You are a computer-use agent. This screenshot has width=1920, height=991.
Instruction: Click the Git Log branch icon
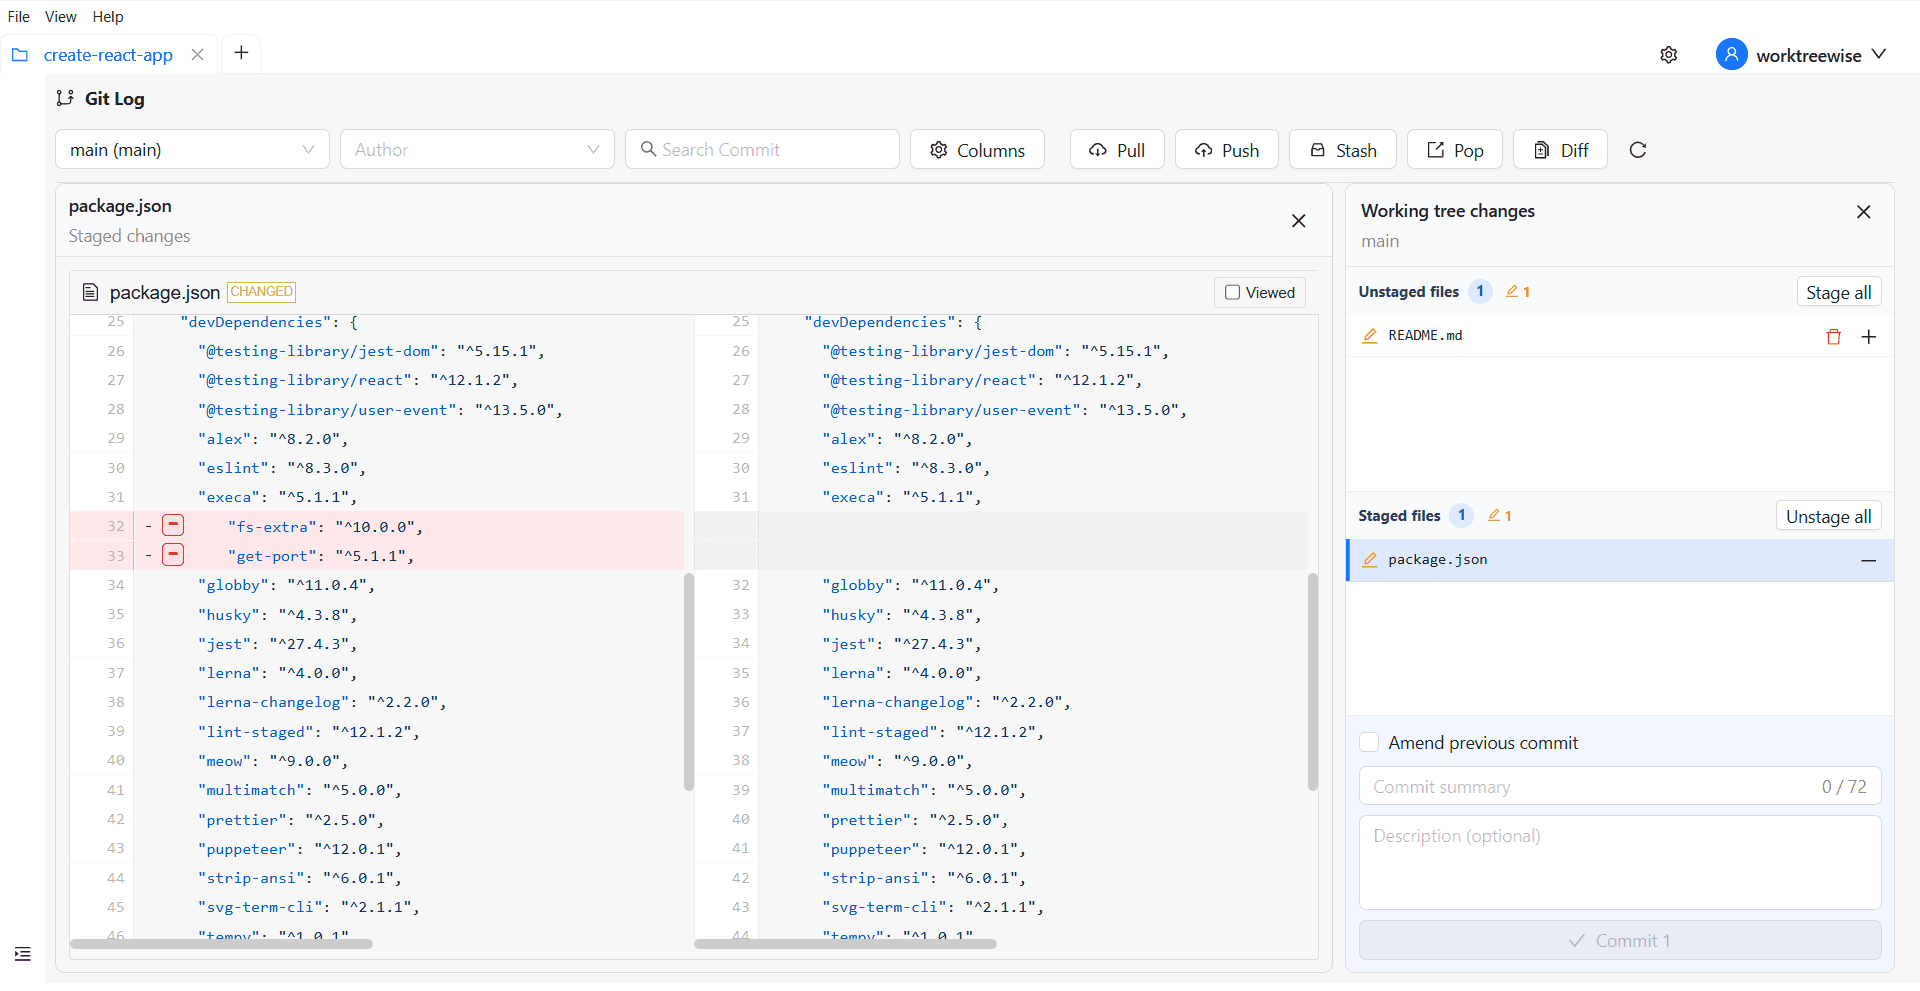[x=65, y=98]
